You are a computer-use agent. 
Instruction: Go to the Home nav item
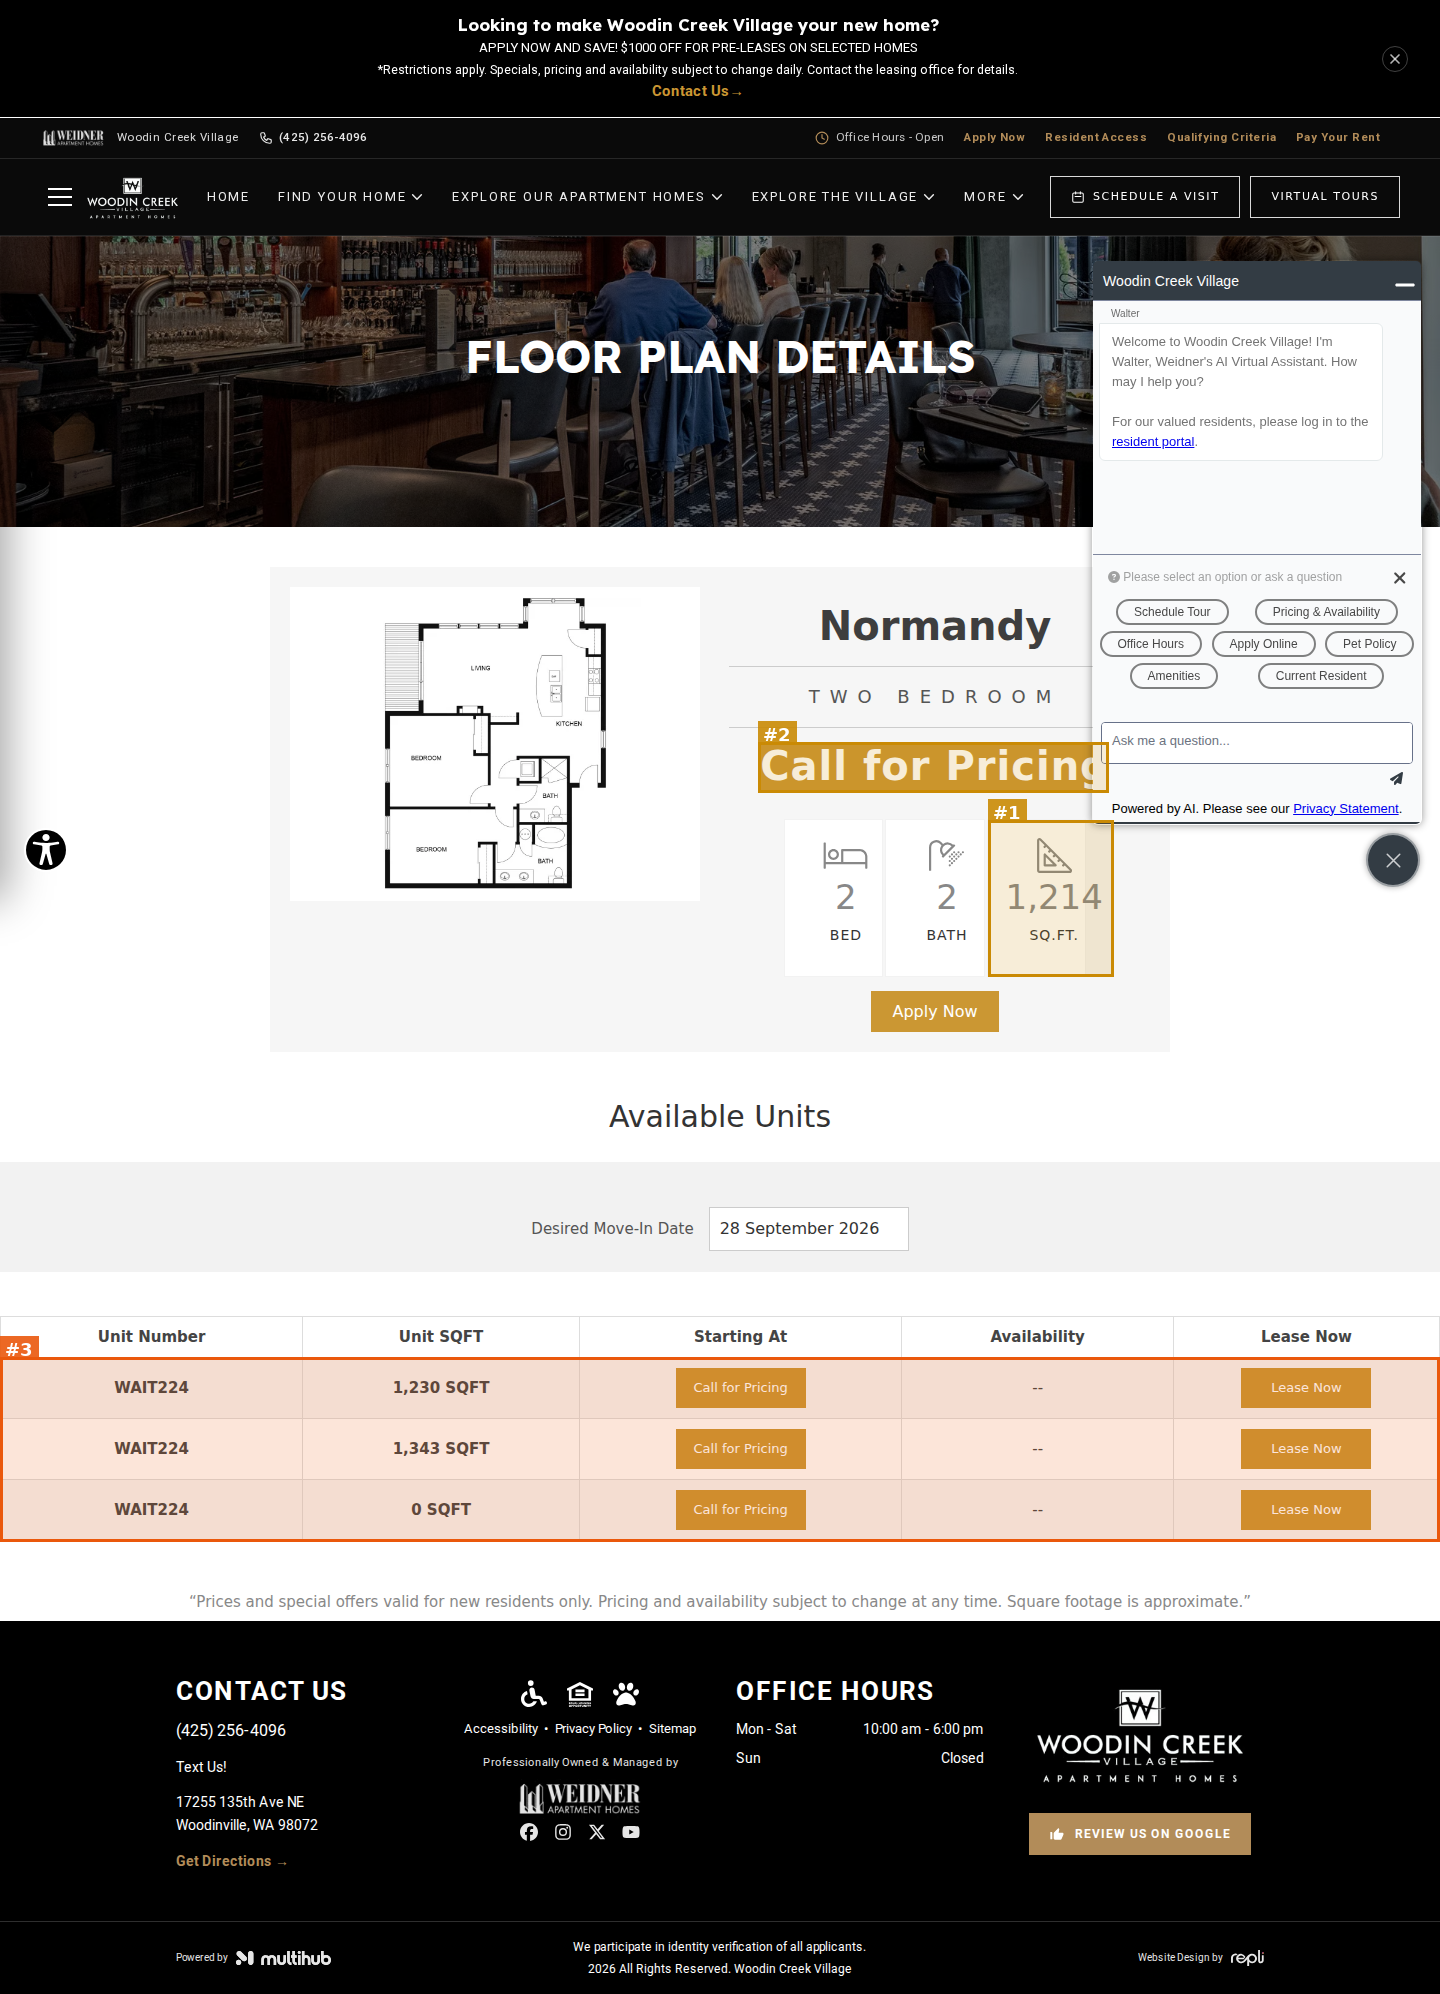pyautogui.click(x=228, y=197)
